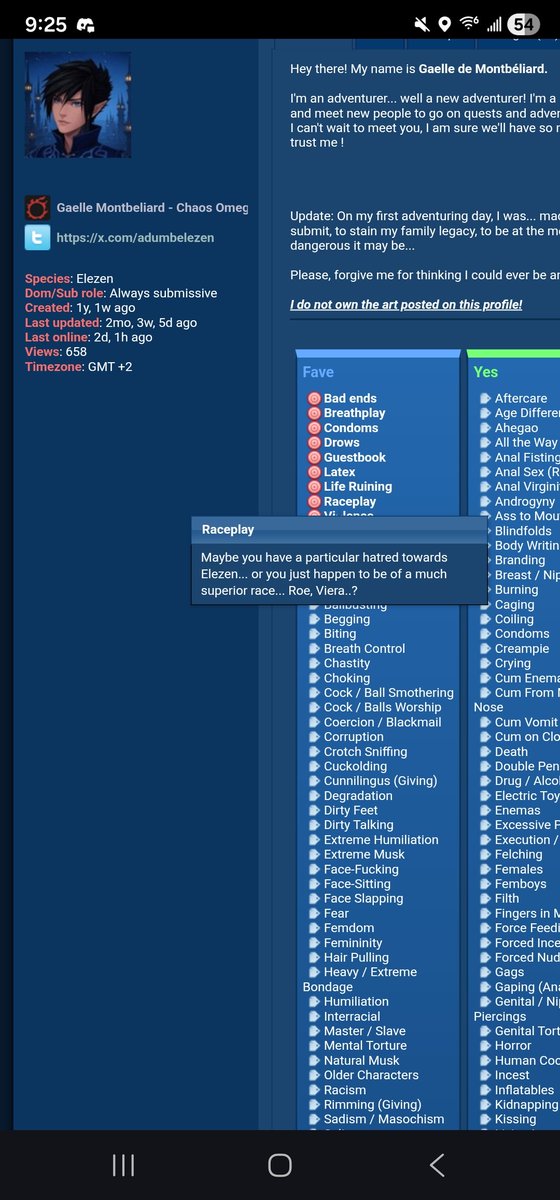Tap the Android home button
Image resolution: width=560 pixels, height=1200 pixels.
point(280,1164)
